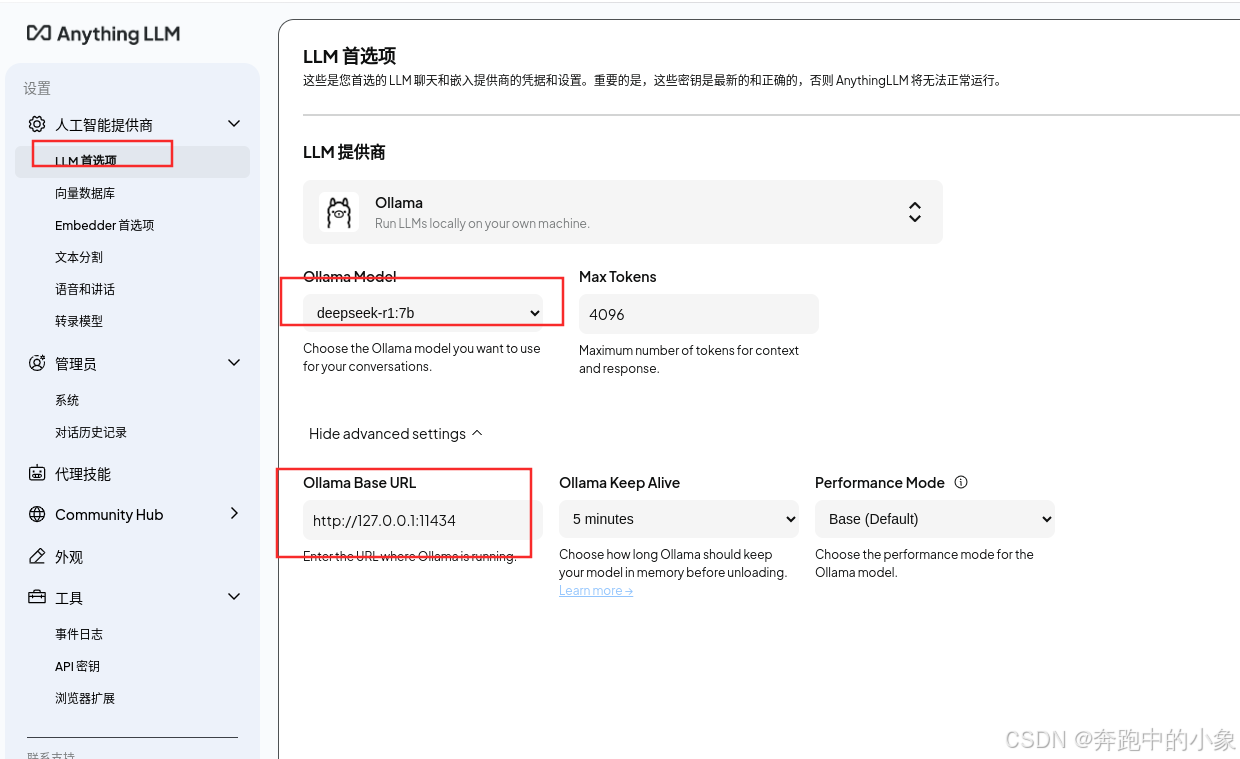Click the LLM 首选项 page heading

pos(350,57)
